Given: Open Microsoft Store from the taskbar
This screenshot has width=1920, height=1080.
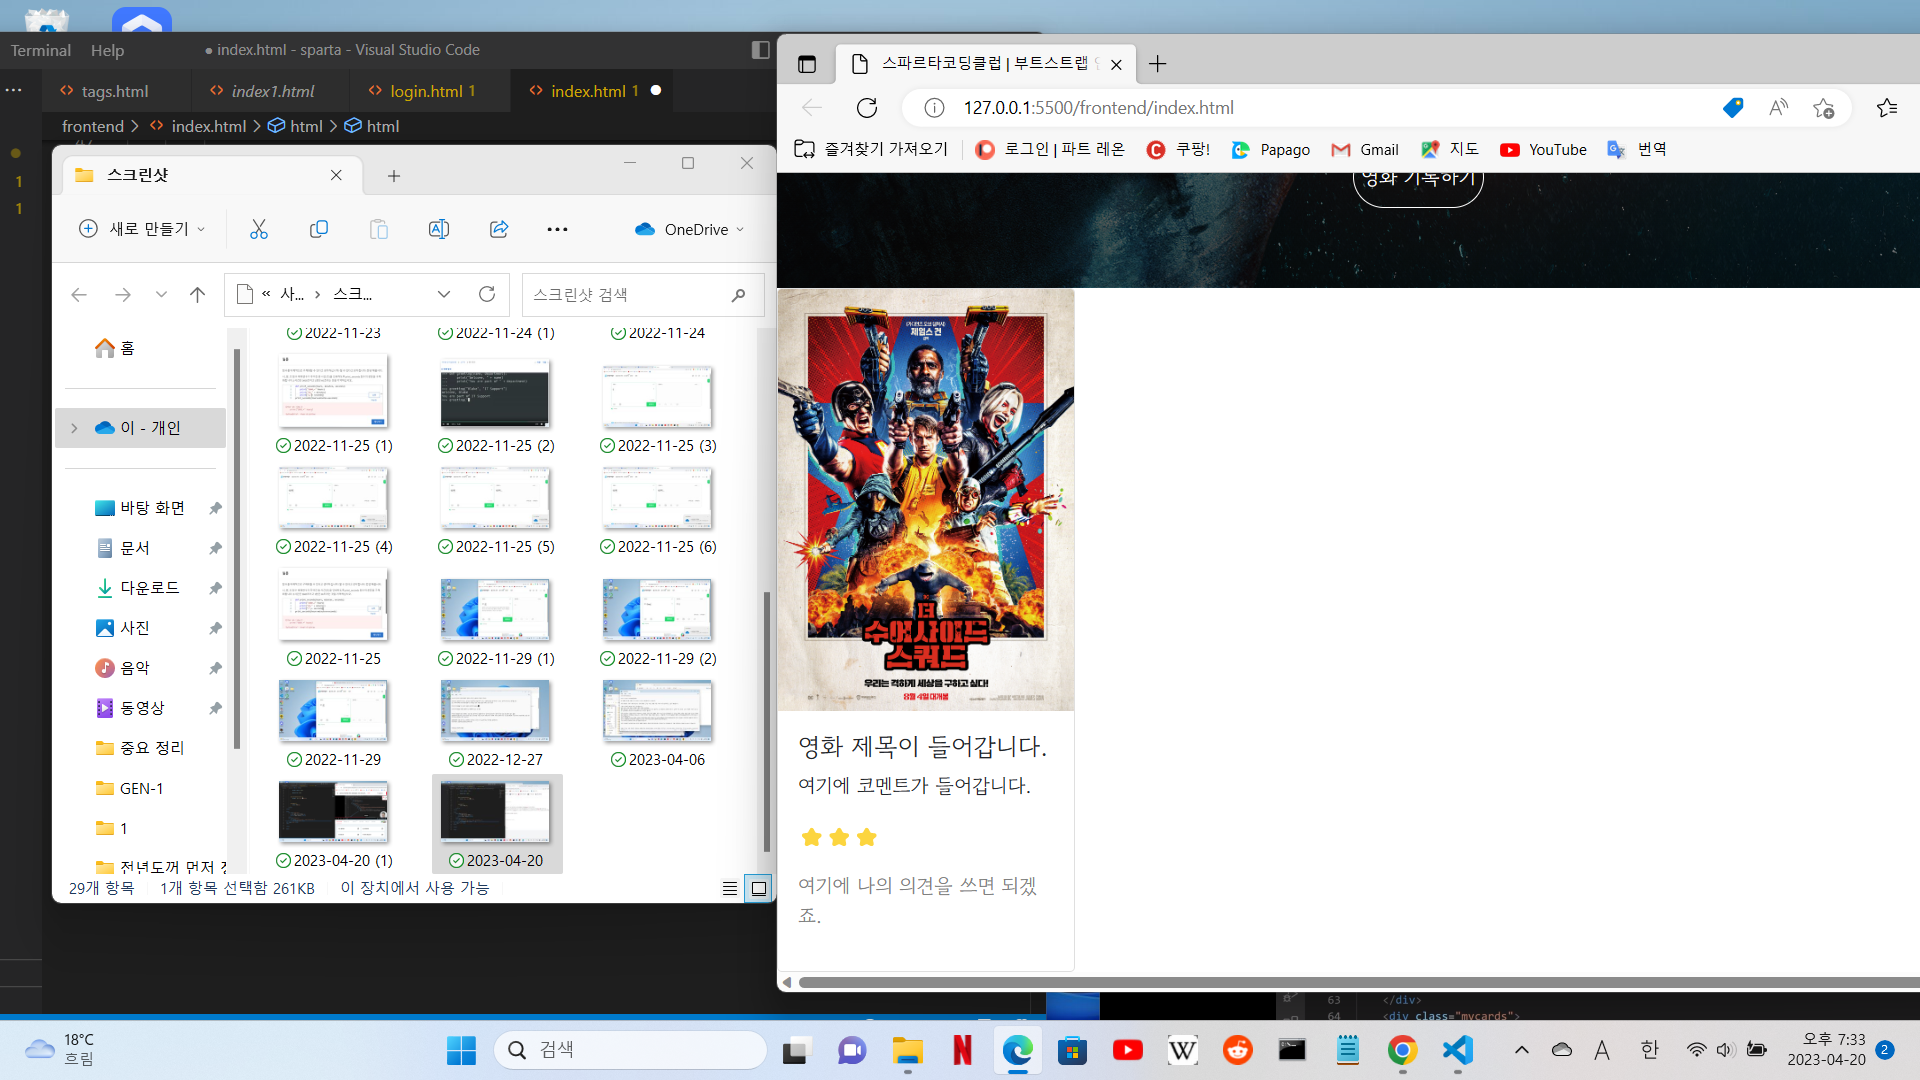Looking at the screenshot, I should point(1072,1050).
